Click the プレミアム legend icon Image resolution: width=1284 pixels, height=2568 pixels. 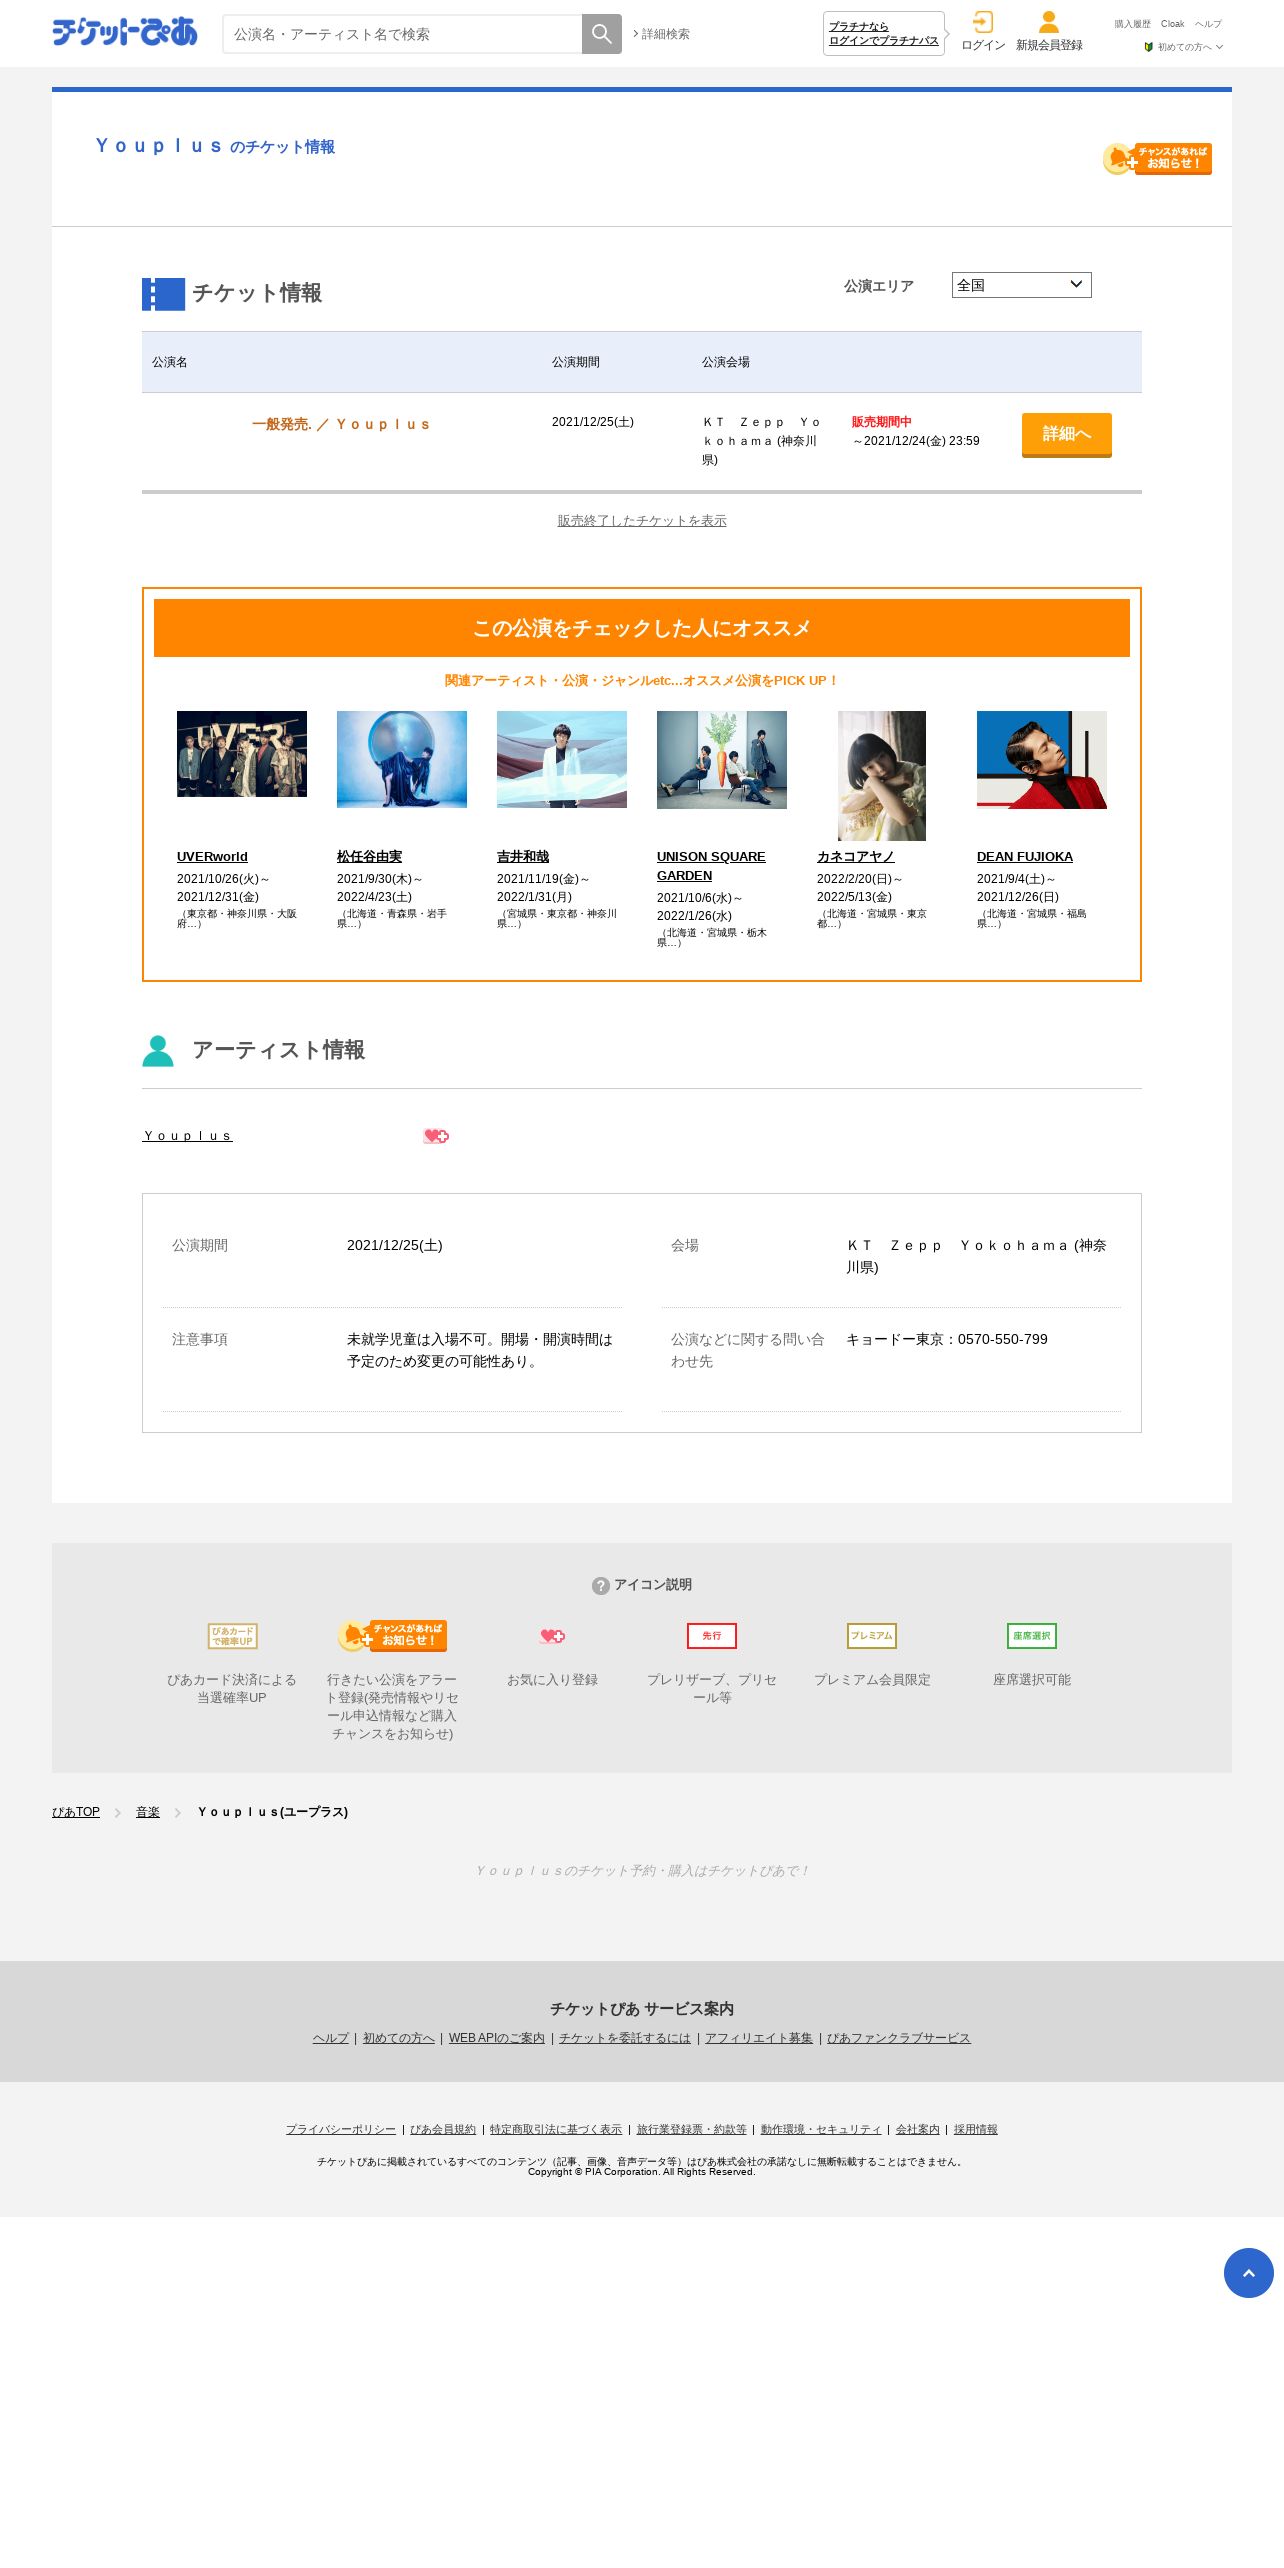(x=872, y=1636)
